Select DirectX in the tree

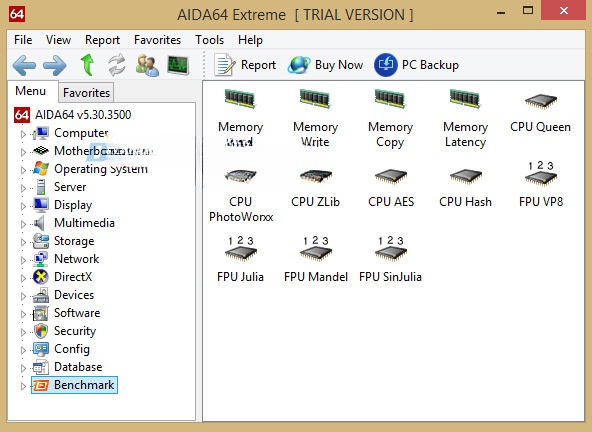coord(73,276)
